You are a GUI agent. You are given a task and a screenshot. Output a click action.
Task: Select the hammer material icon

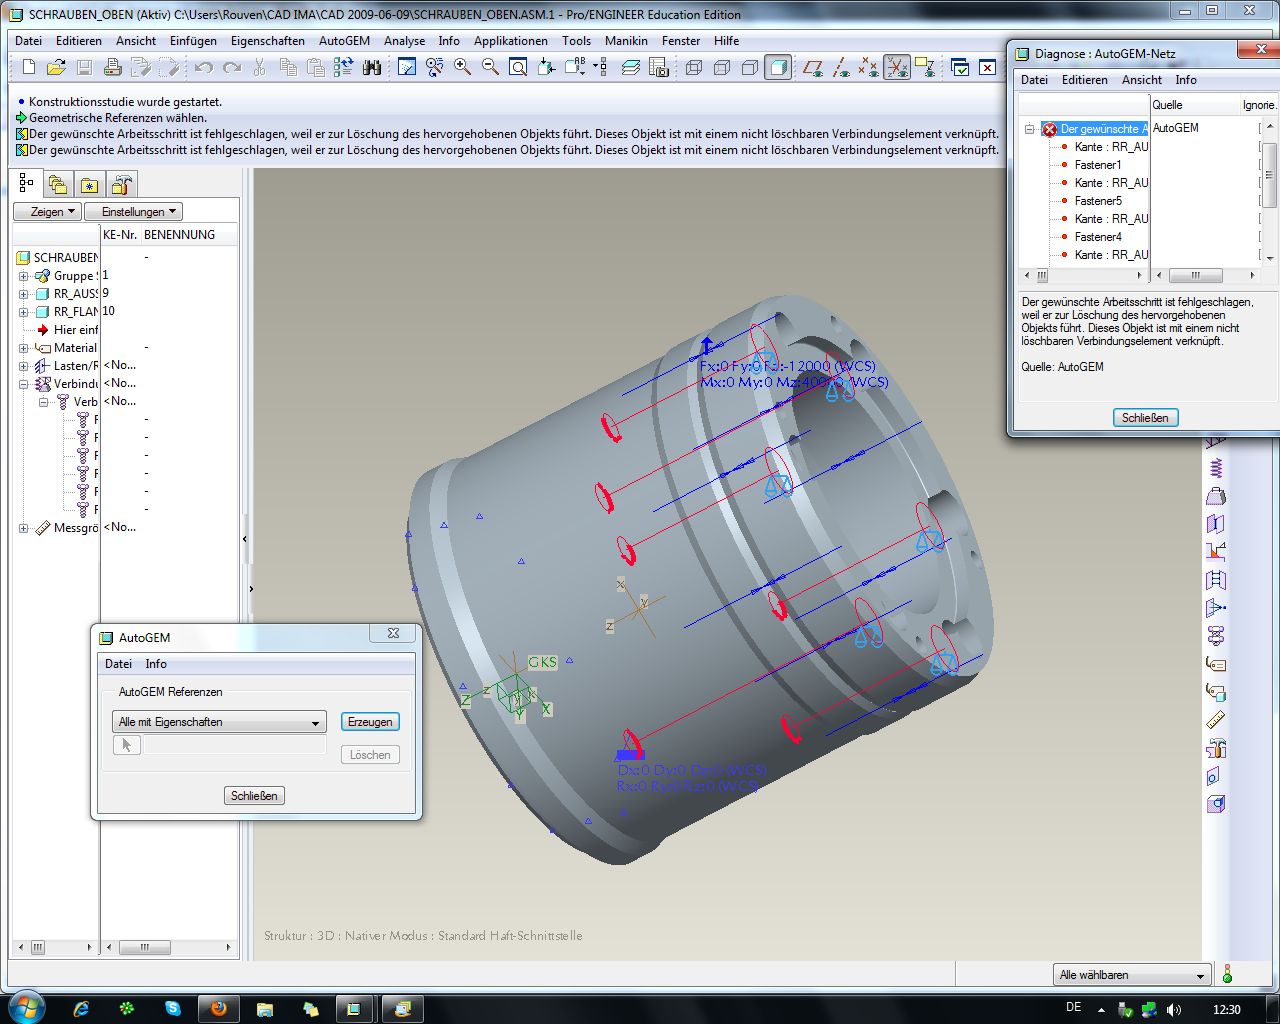click(1216, 748)
